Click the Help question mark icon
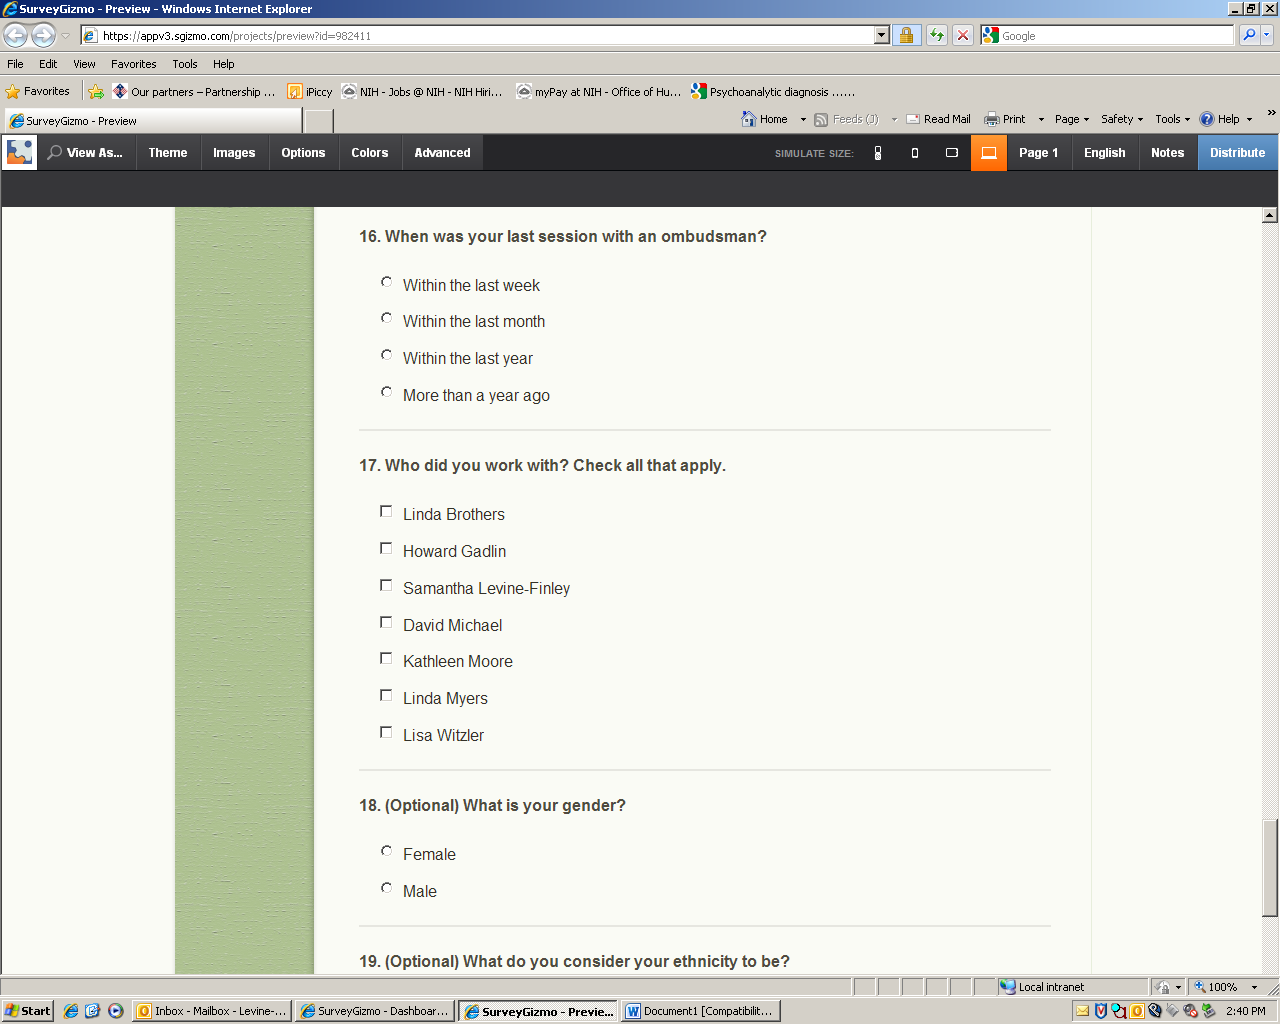The width and height of the screenshot is (1280, 1024). click(x=1207, y=119)
